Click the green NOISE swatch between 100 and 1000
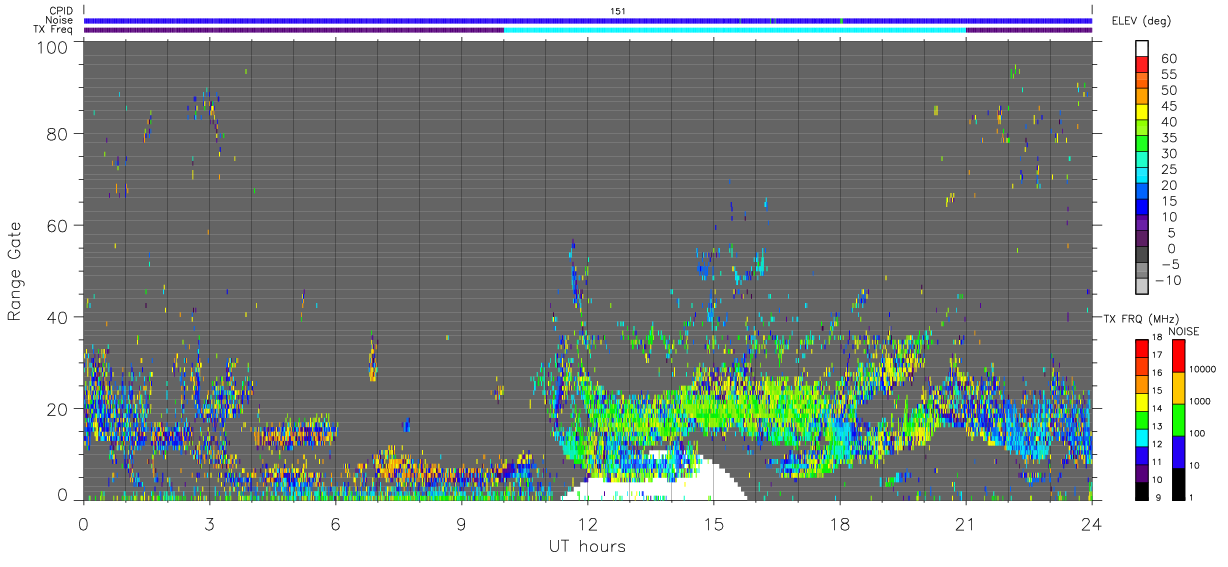 (x=1177, y=419)
